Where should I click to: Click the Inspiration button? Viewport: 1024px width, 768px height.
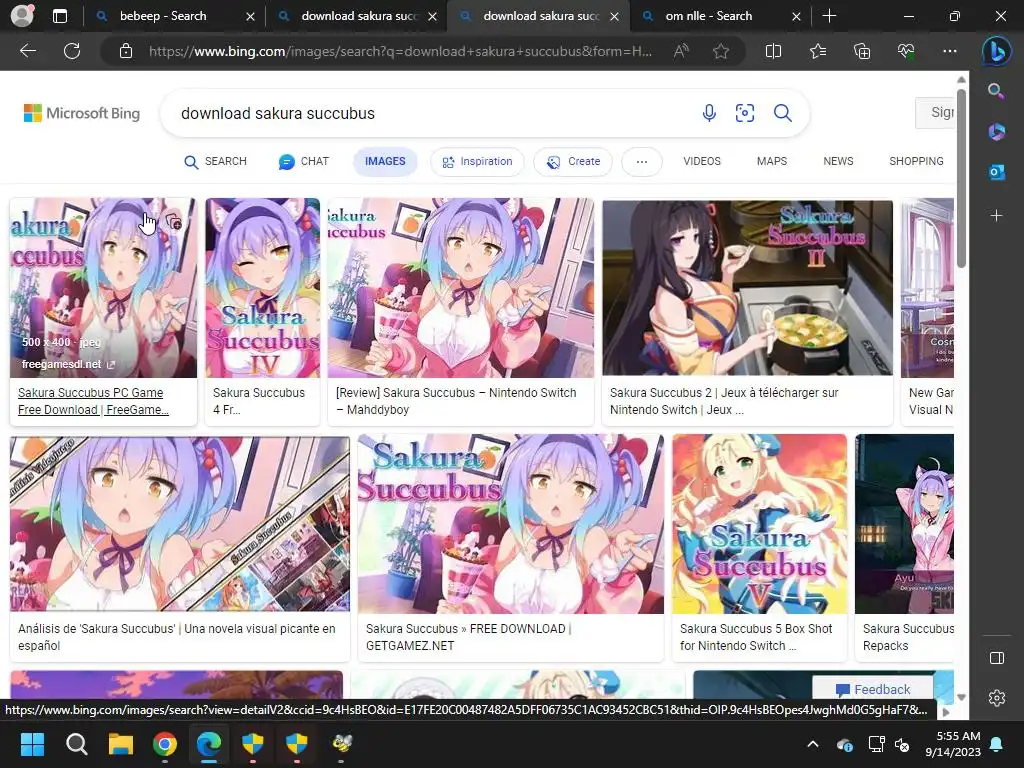click(477, 161)
